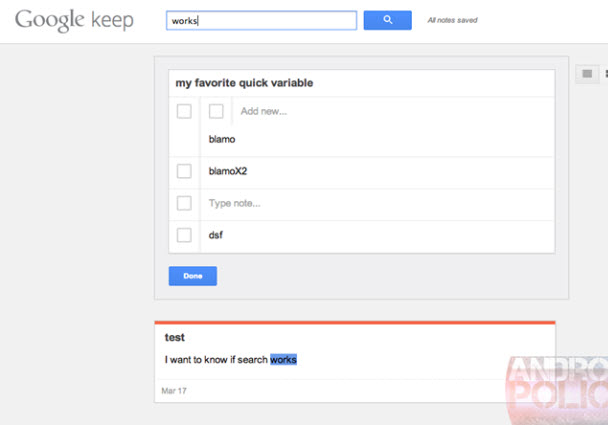Switch to grid view icon at right edge
The image size is (608, 425).
[x=603, y=74]
